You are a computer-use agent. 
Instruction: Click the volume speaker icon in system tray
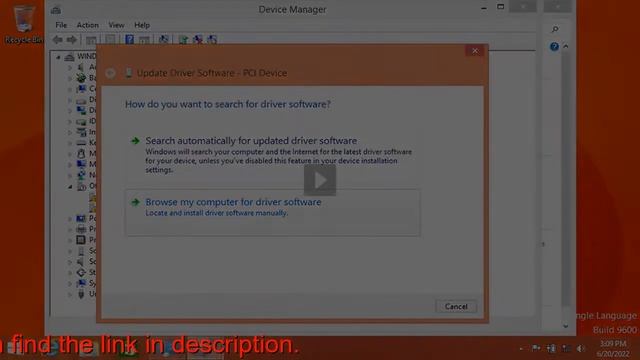point(580,348)
